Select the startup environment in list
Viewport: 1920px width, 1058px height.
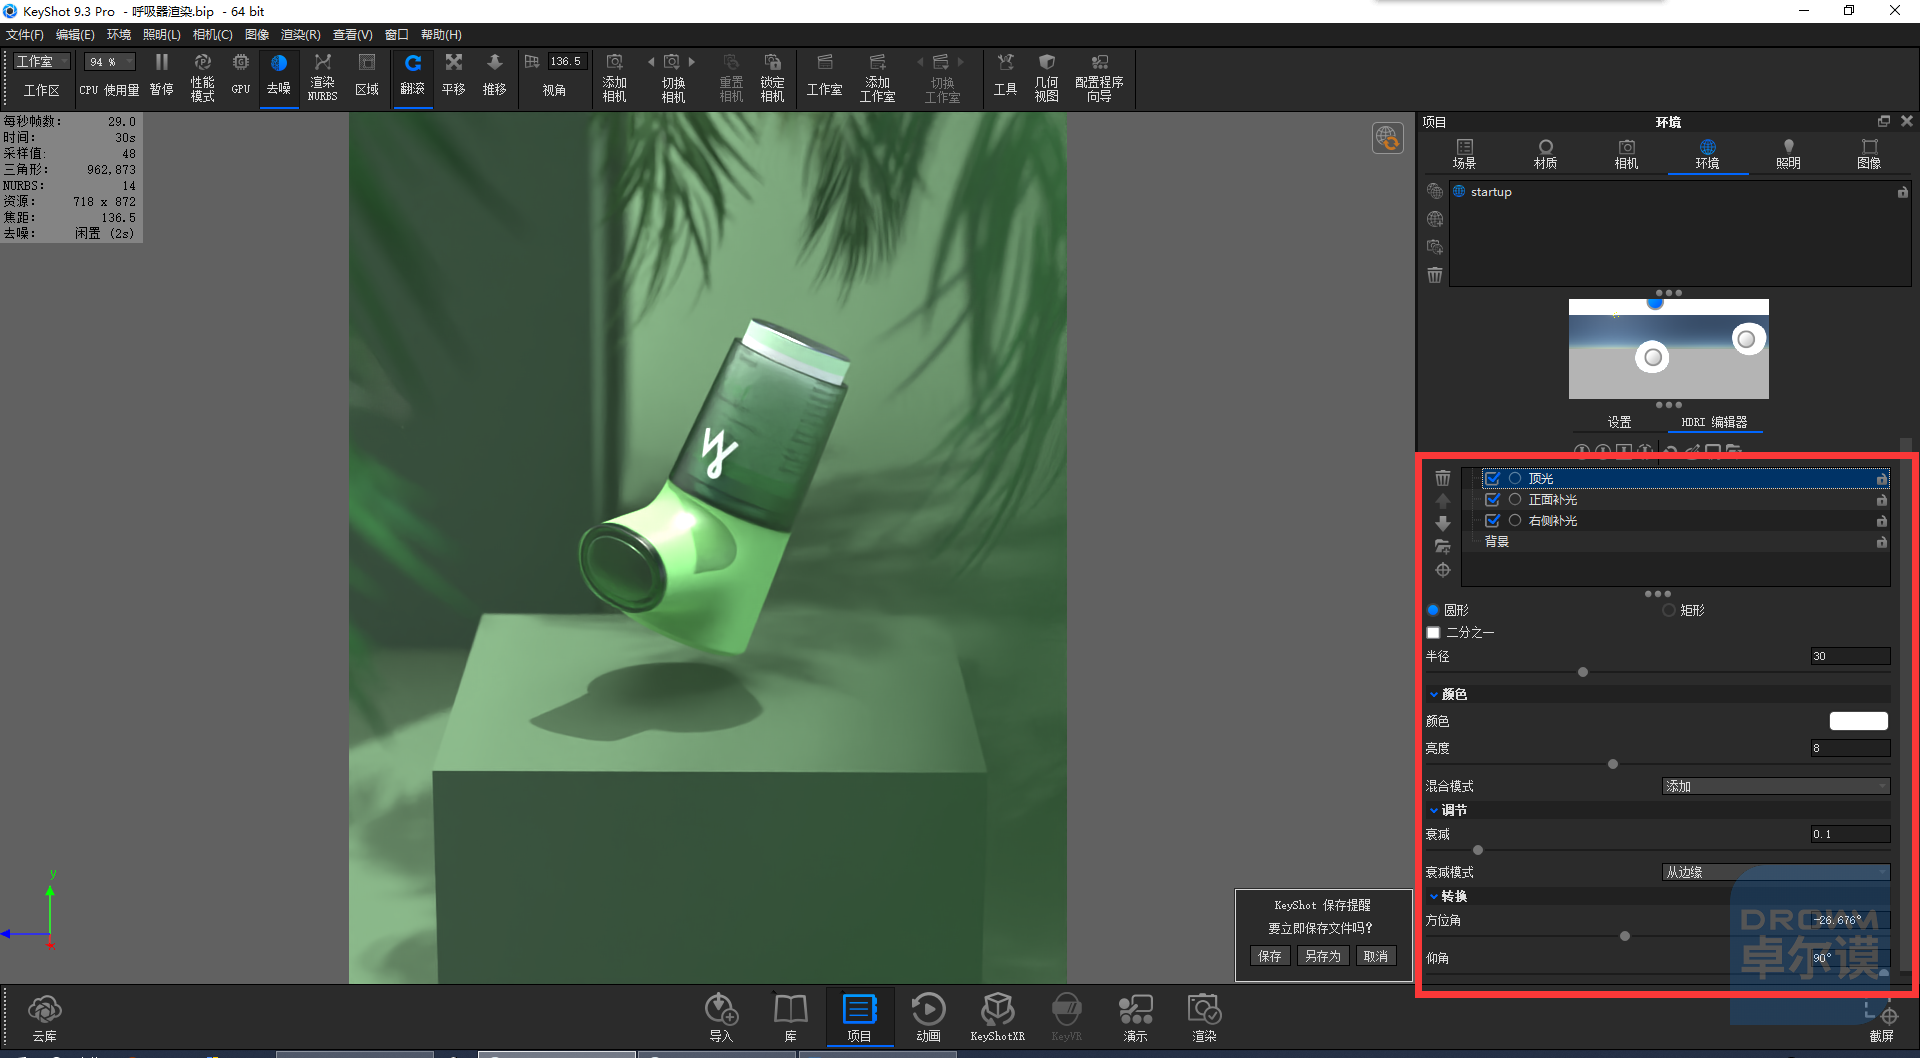pyautogui.click(x=1680, y=192)
